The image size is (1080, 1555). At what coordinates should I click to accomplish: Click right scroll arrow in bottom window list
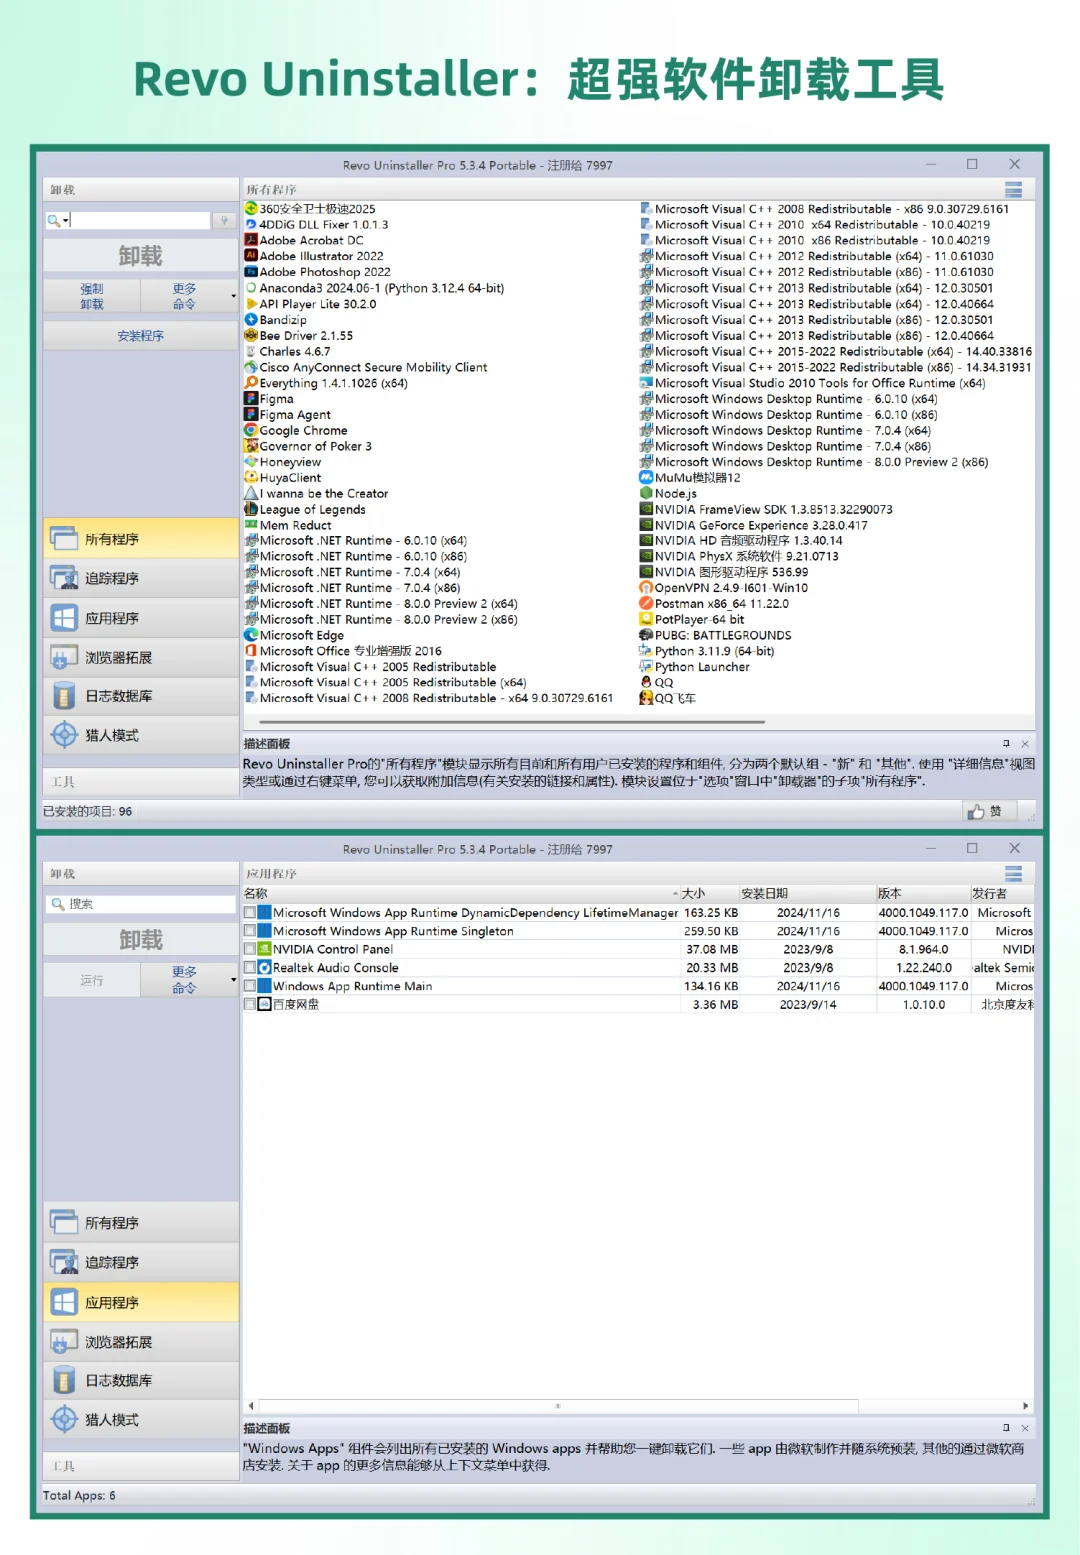(x=1025, y=1405)
